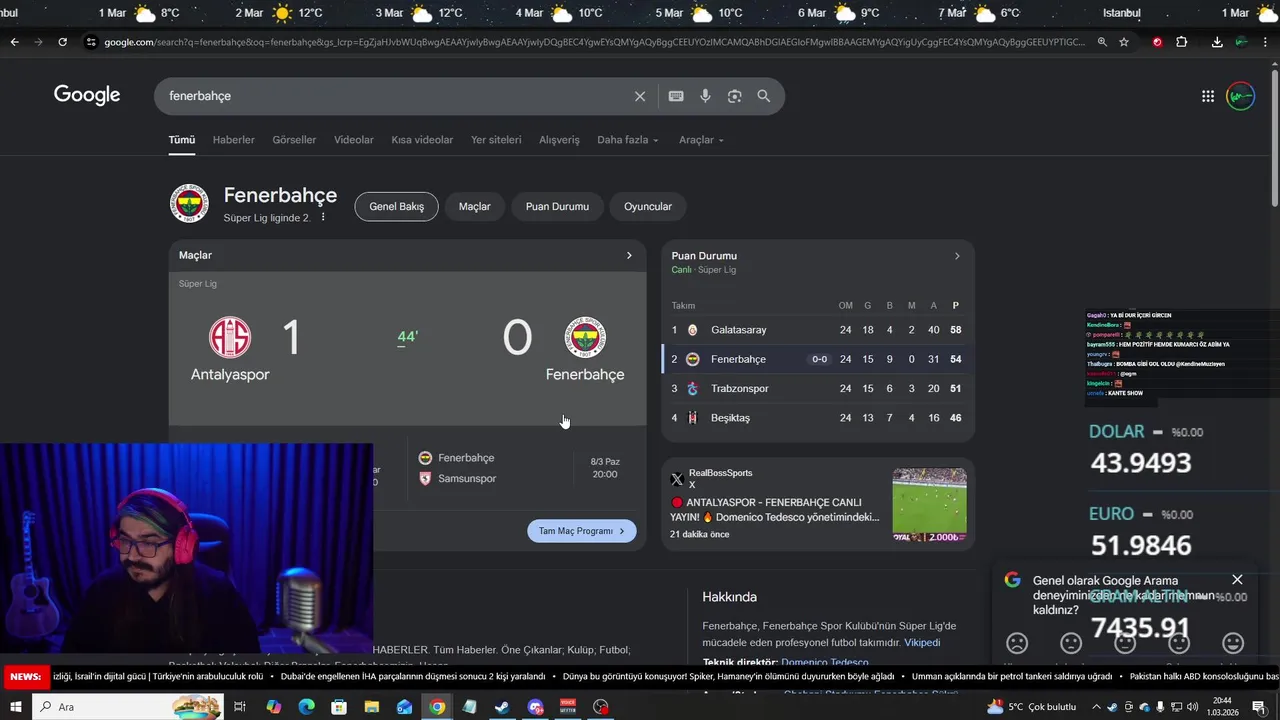1280x720 pixels.
Task: Click the Windows taskbar Ara search box
Action: [x=128, y=707]
